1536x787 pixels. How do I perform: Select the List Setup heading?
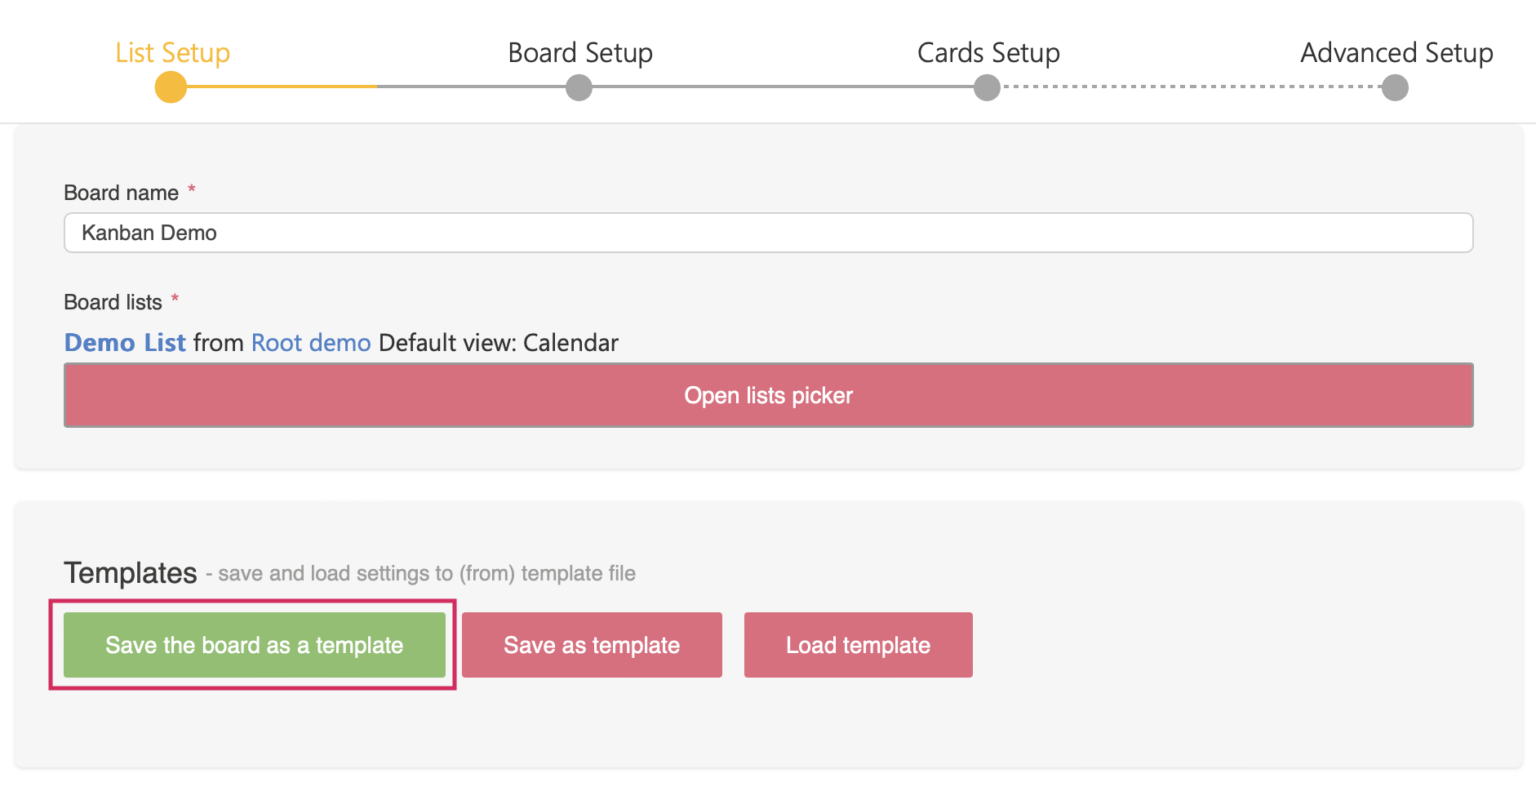click(x=172, y=53)
